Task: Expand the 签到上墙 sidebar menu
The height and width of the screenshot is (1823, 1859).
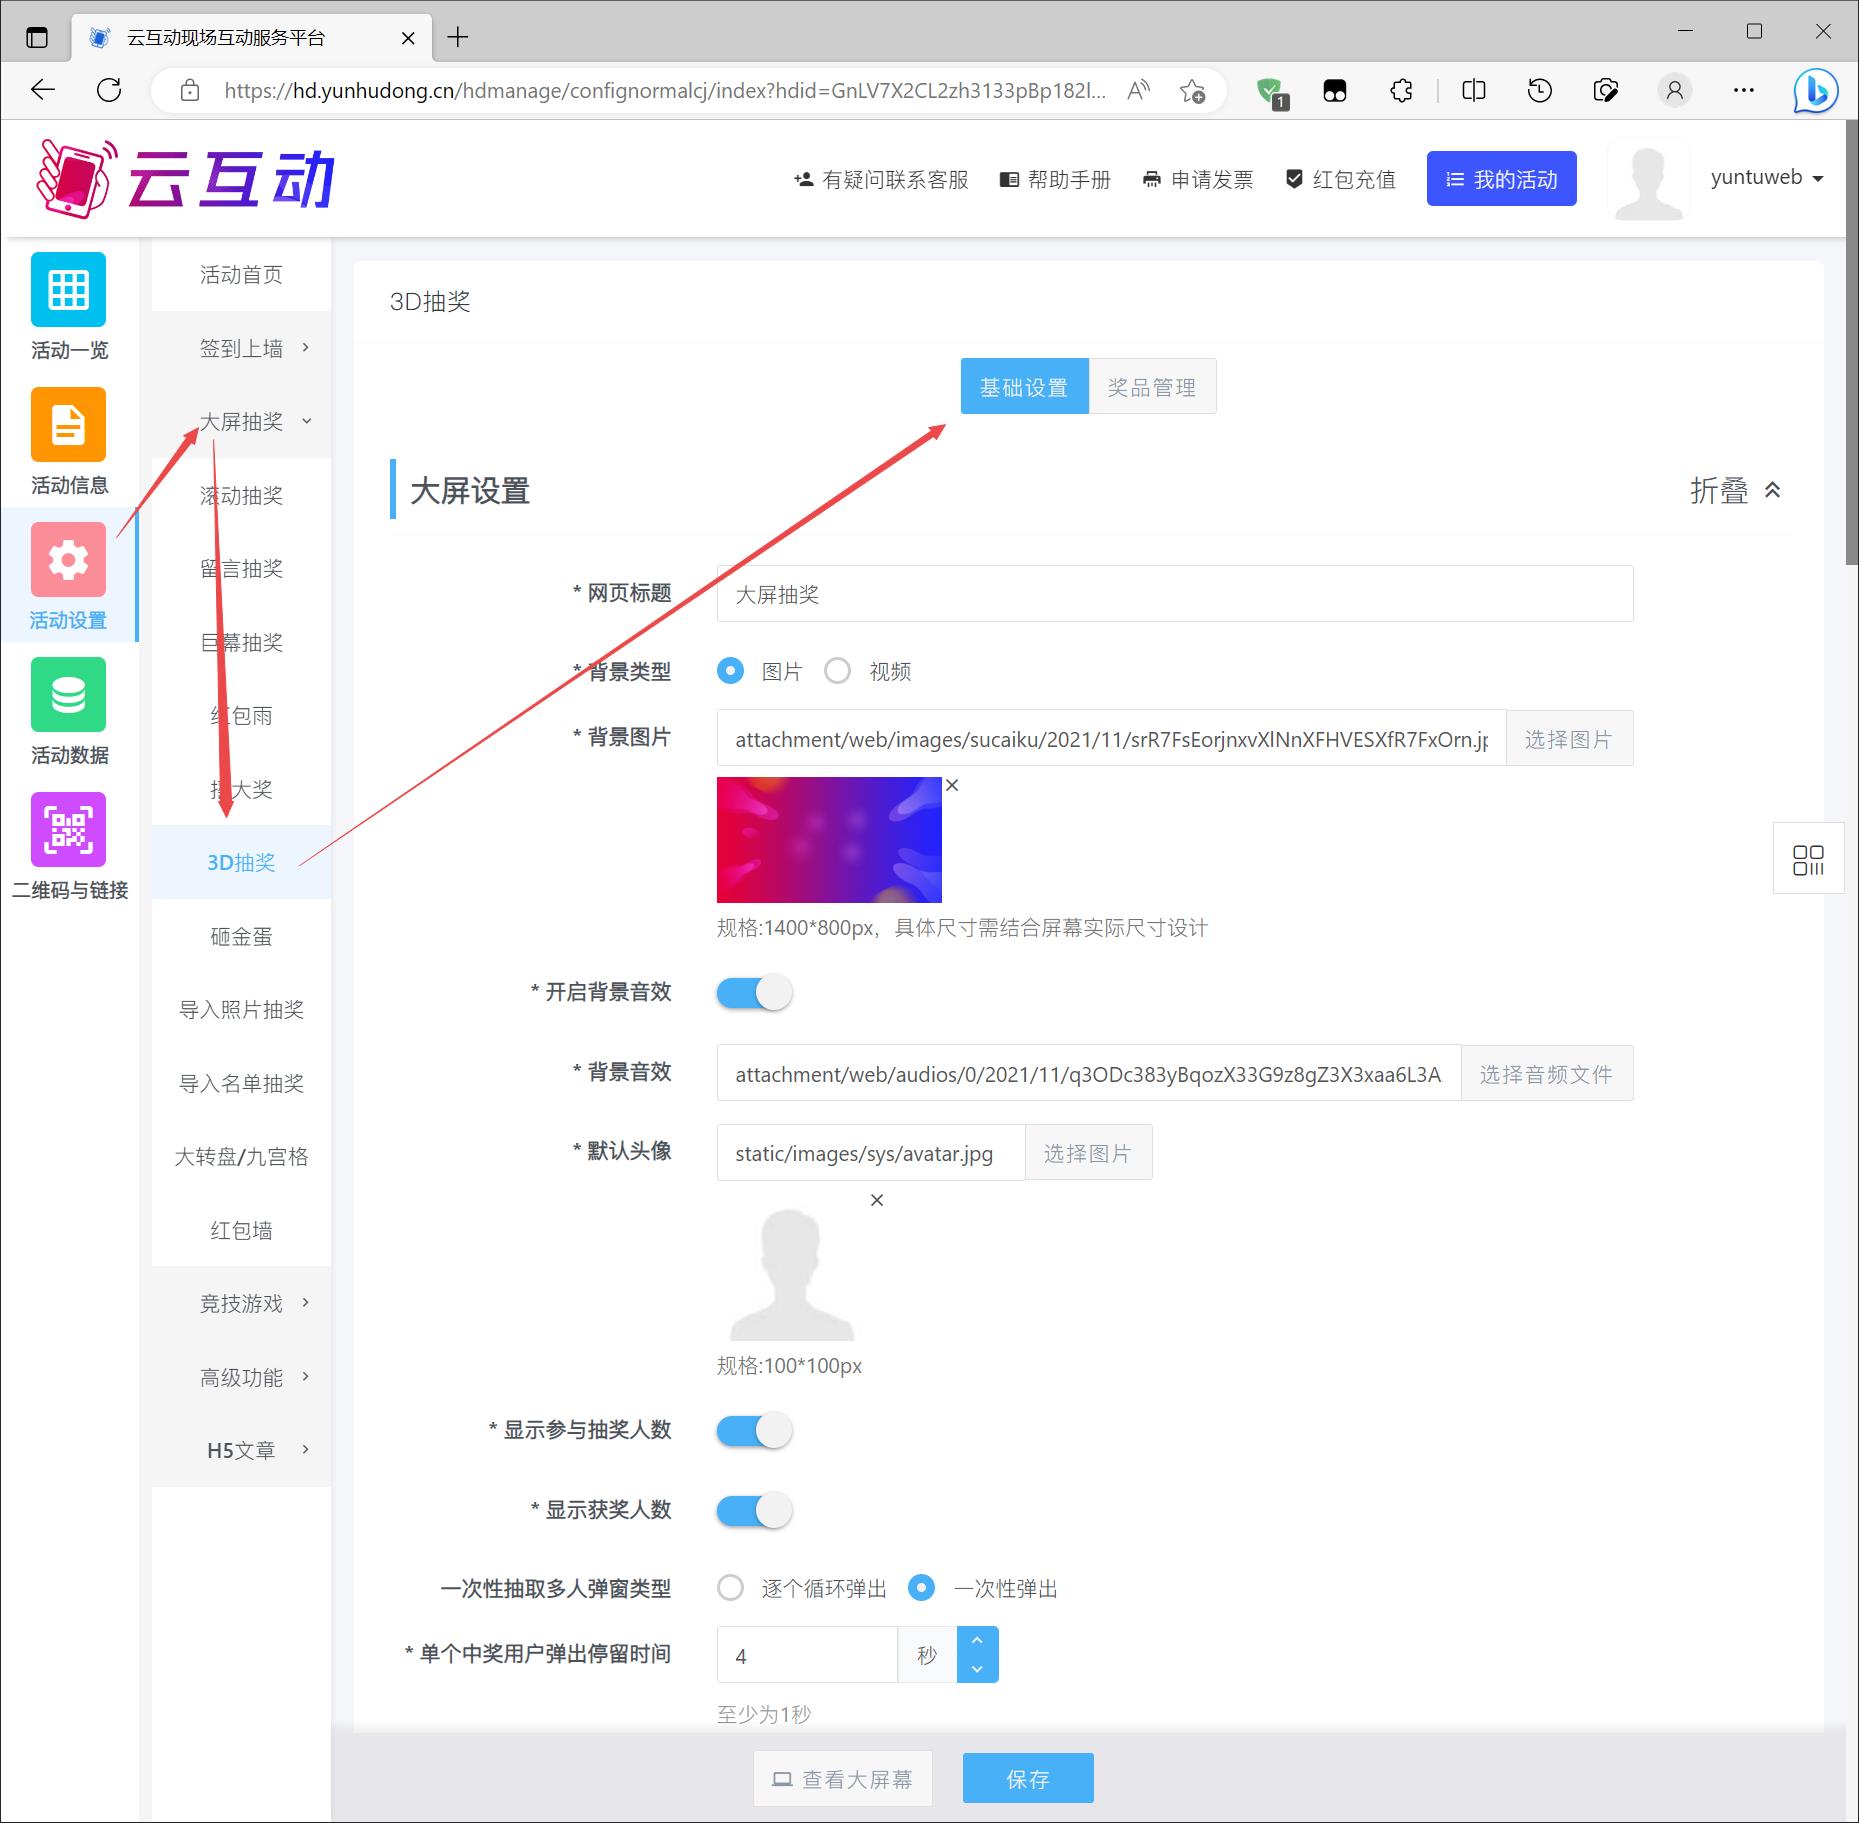Action: 242,348
